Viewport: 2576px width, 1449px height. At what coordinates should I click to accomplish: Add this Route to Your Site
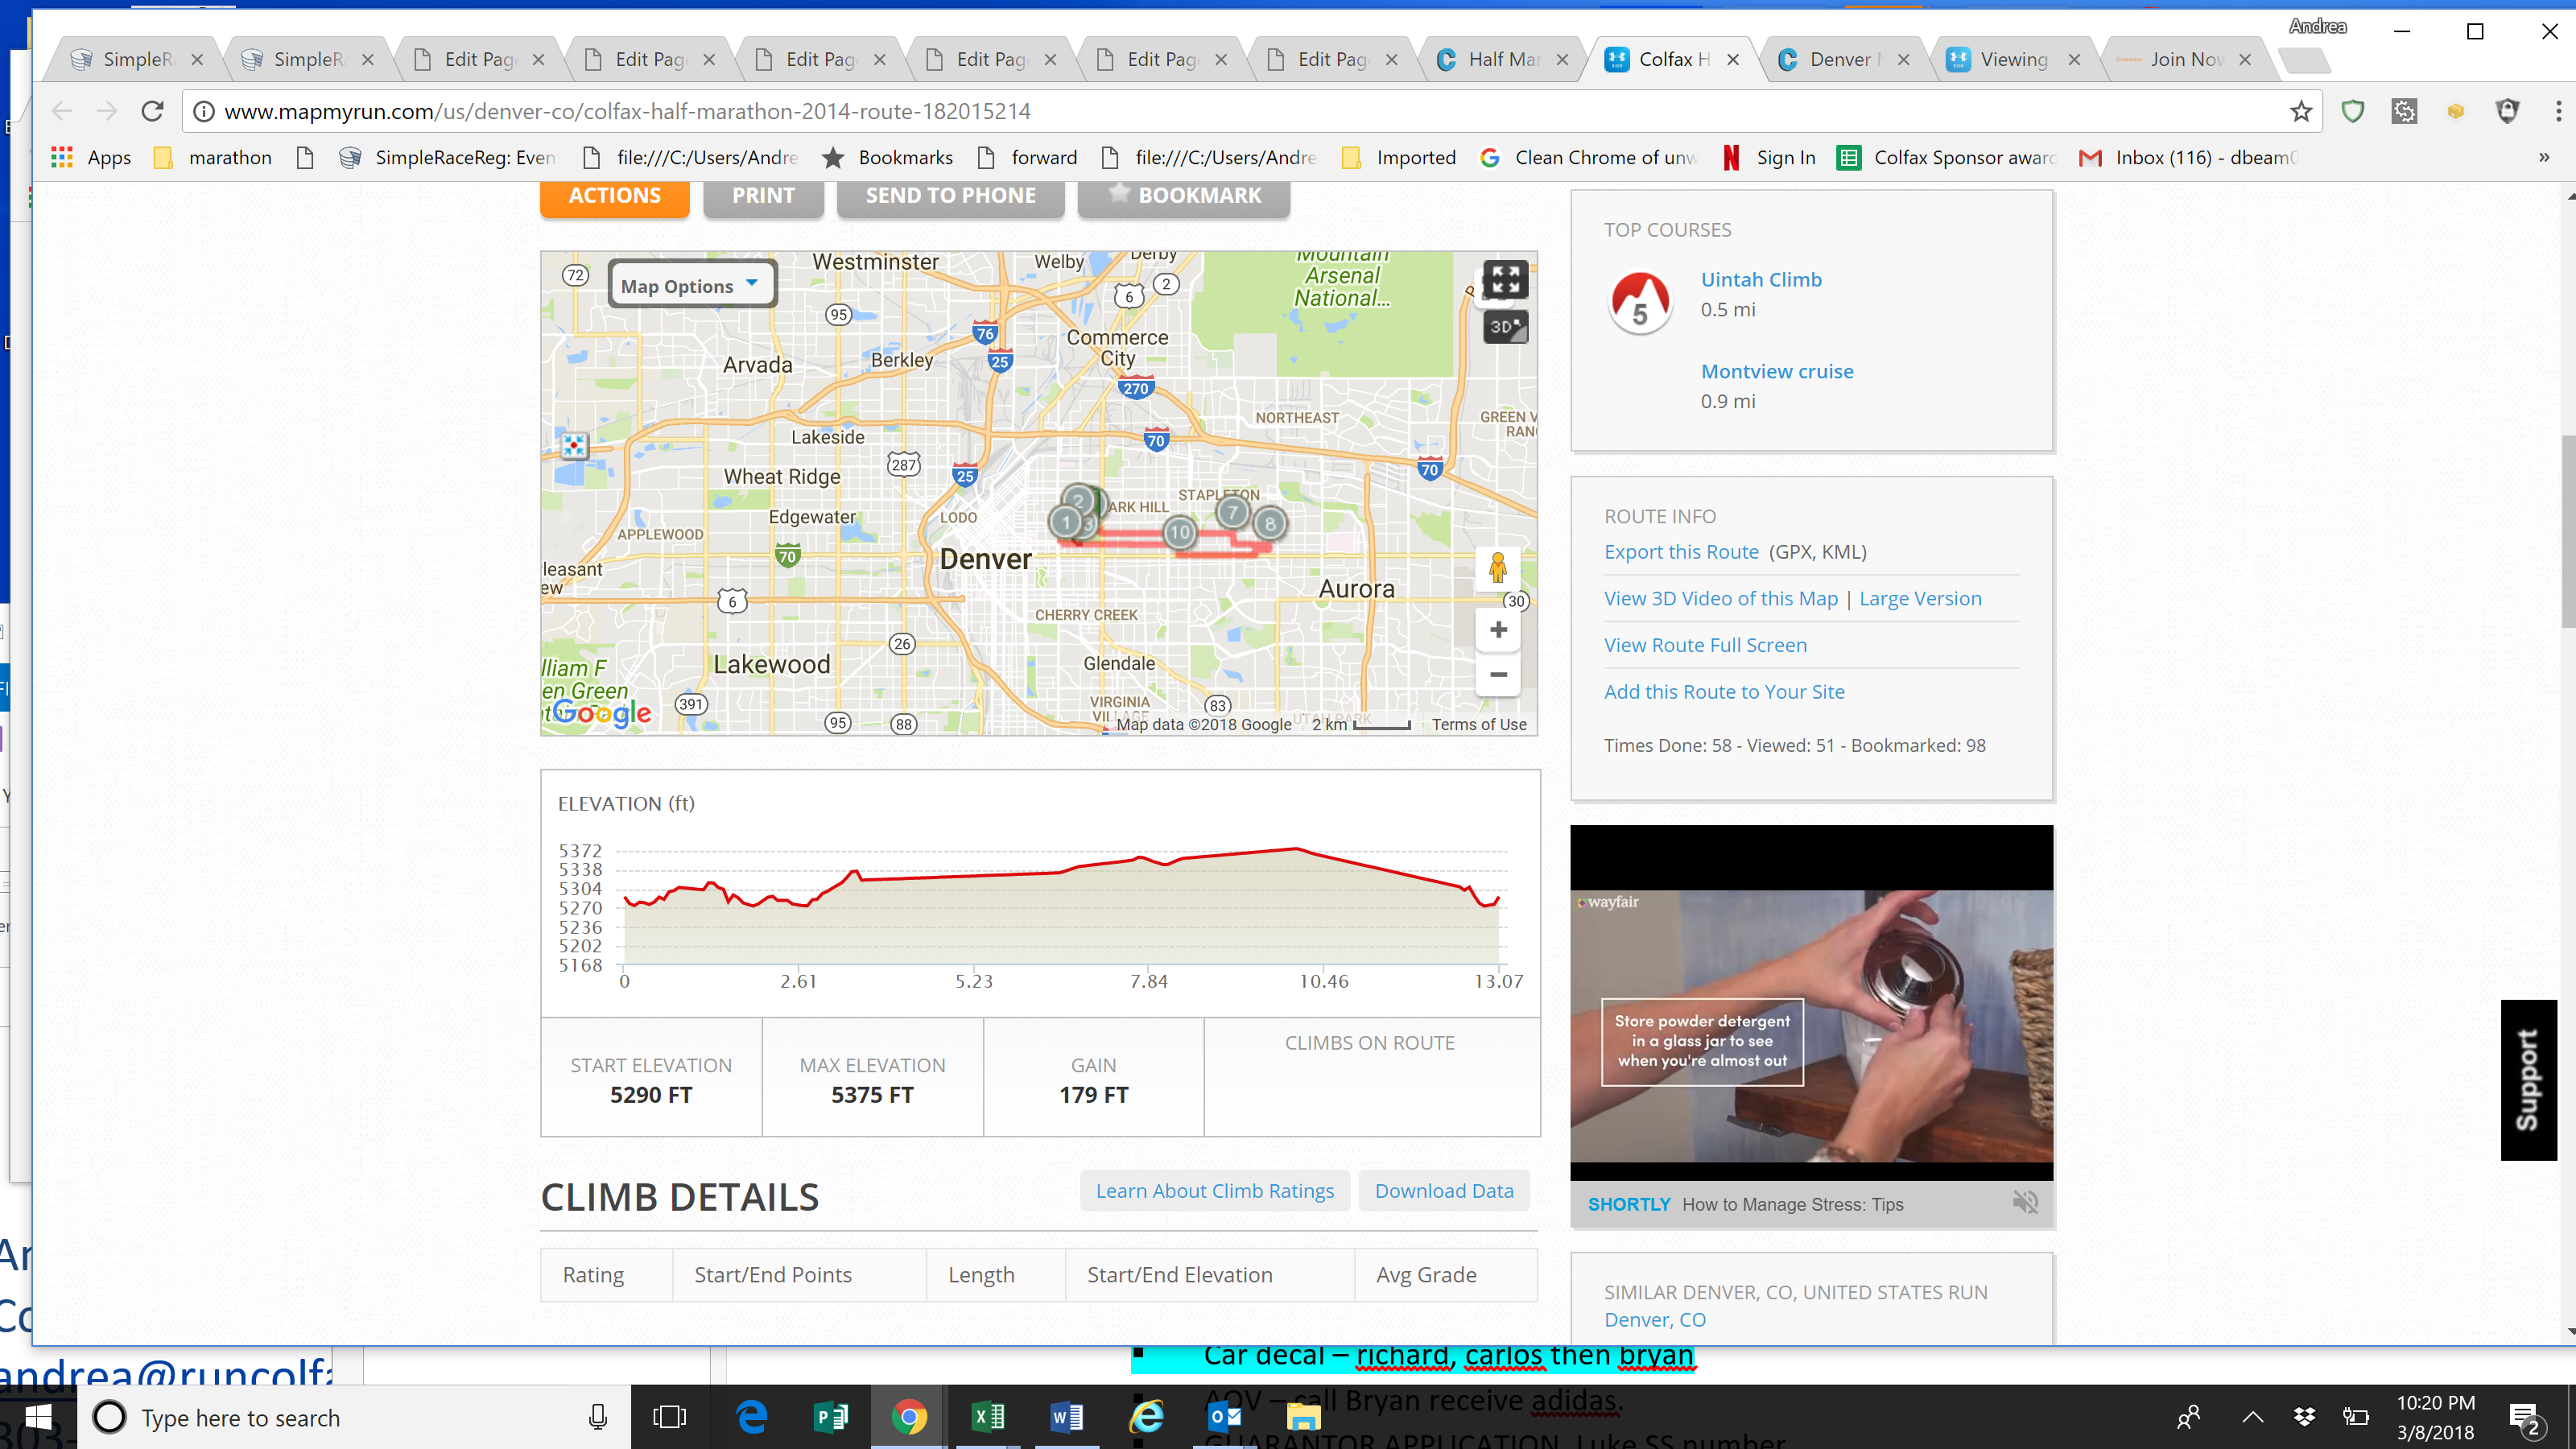click(1724, 692)
